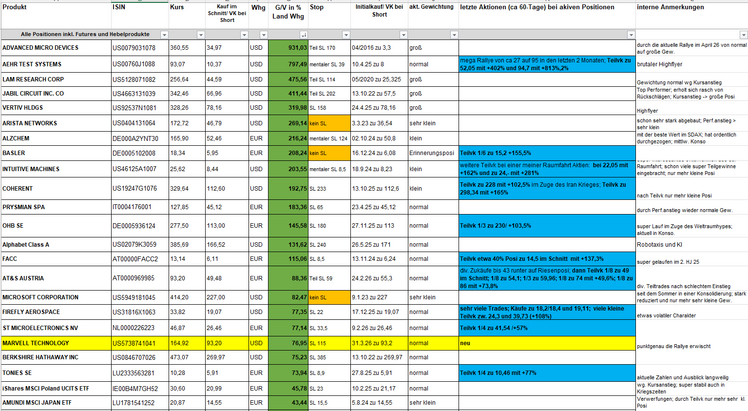Viewport: 748px width, 411px height.
Task: Open the 'letzte Aktionen' column filter dropdown
Action: [x=631, y=35]
